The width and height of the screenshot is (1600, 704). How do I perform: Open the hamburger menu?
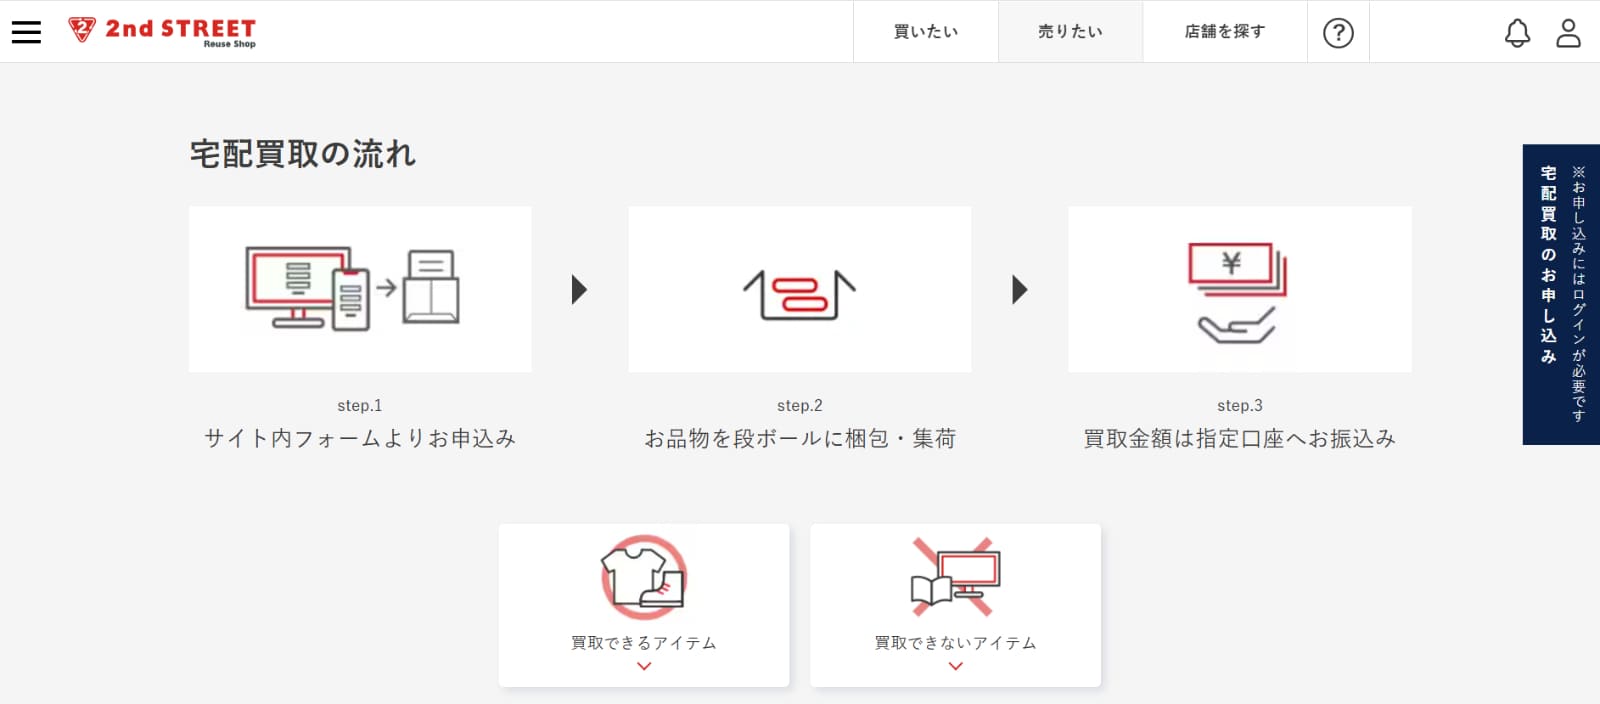tap(26, 32)
